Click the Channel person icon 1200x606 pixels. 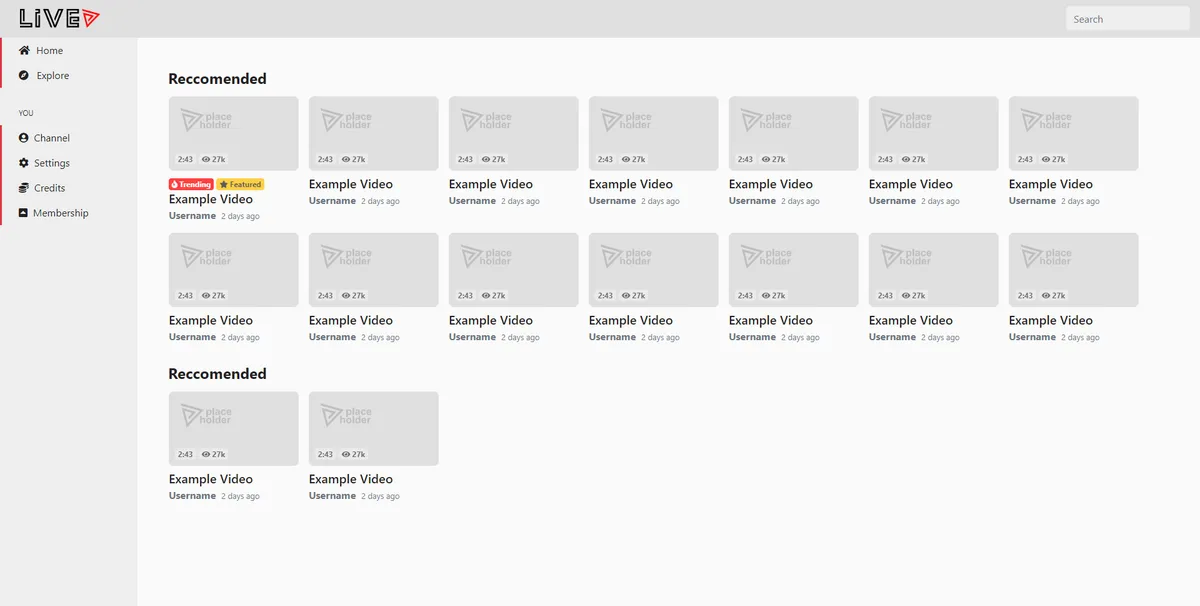(25, 137)
